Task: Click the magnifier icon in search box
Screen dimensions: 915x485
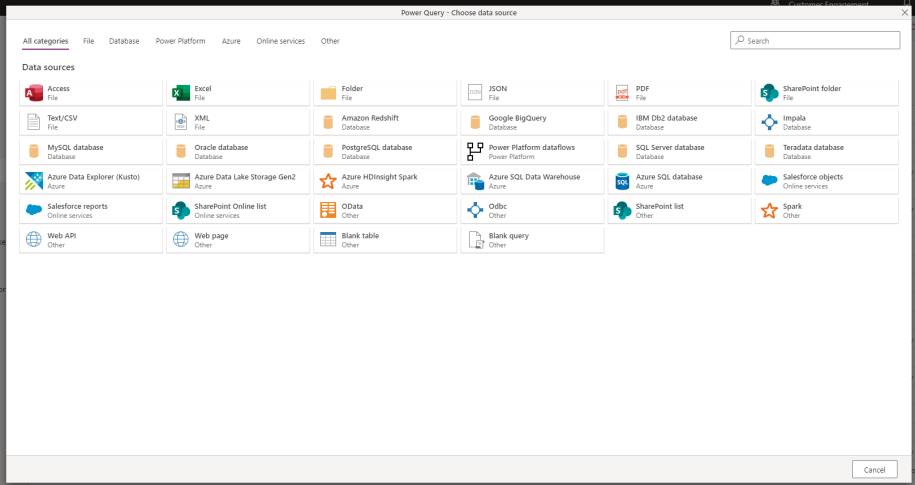Action: 740,40
